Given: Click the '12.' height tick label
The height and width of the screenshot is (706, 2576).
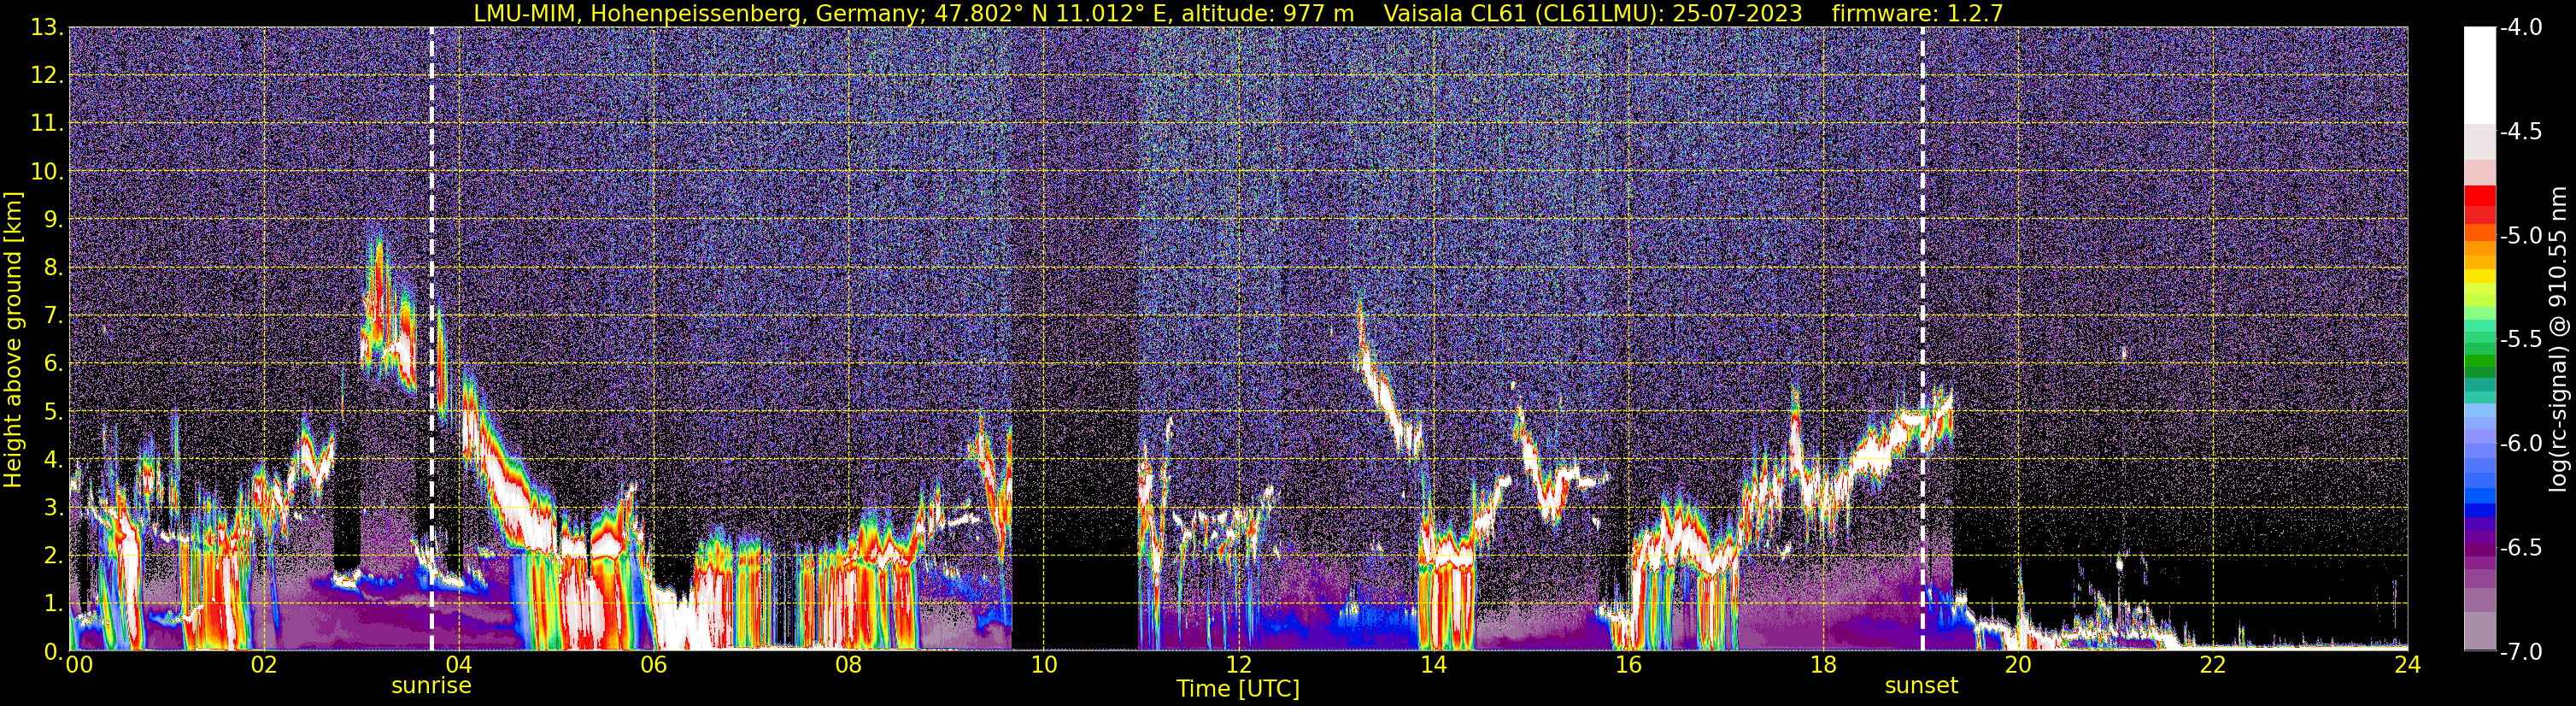Looking at the screenshot, I should click(47, 76).
